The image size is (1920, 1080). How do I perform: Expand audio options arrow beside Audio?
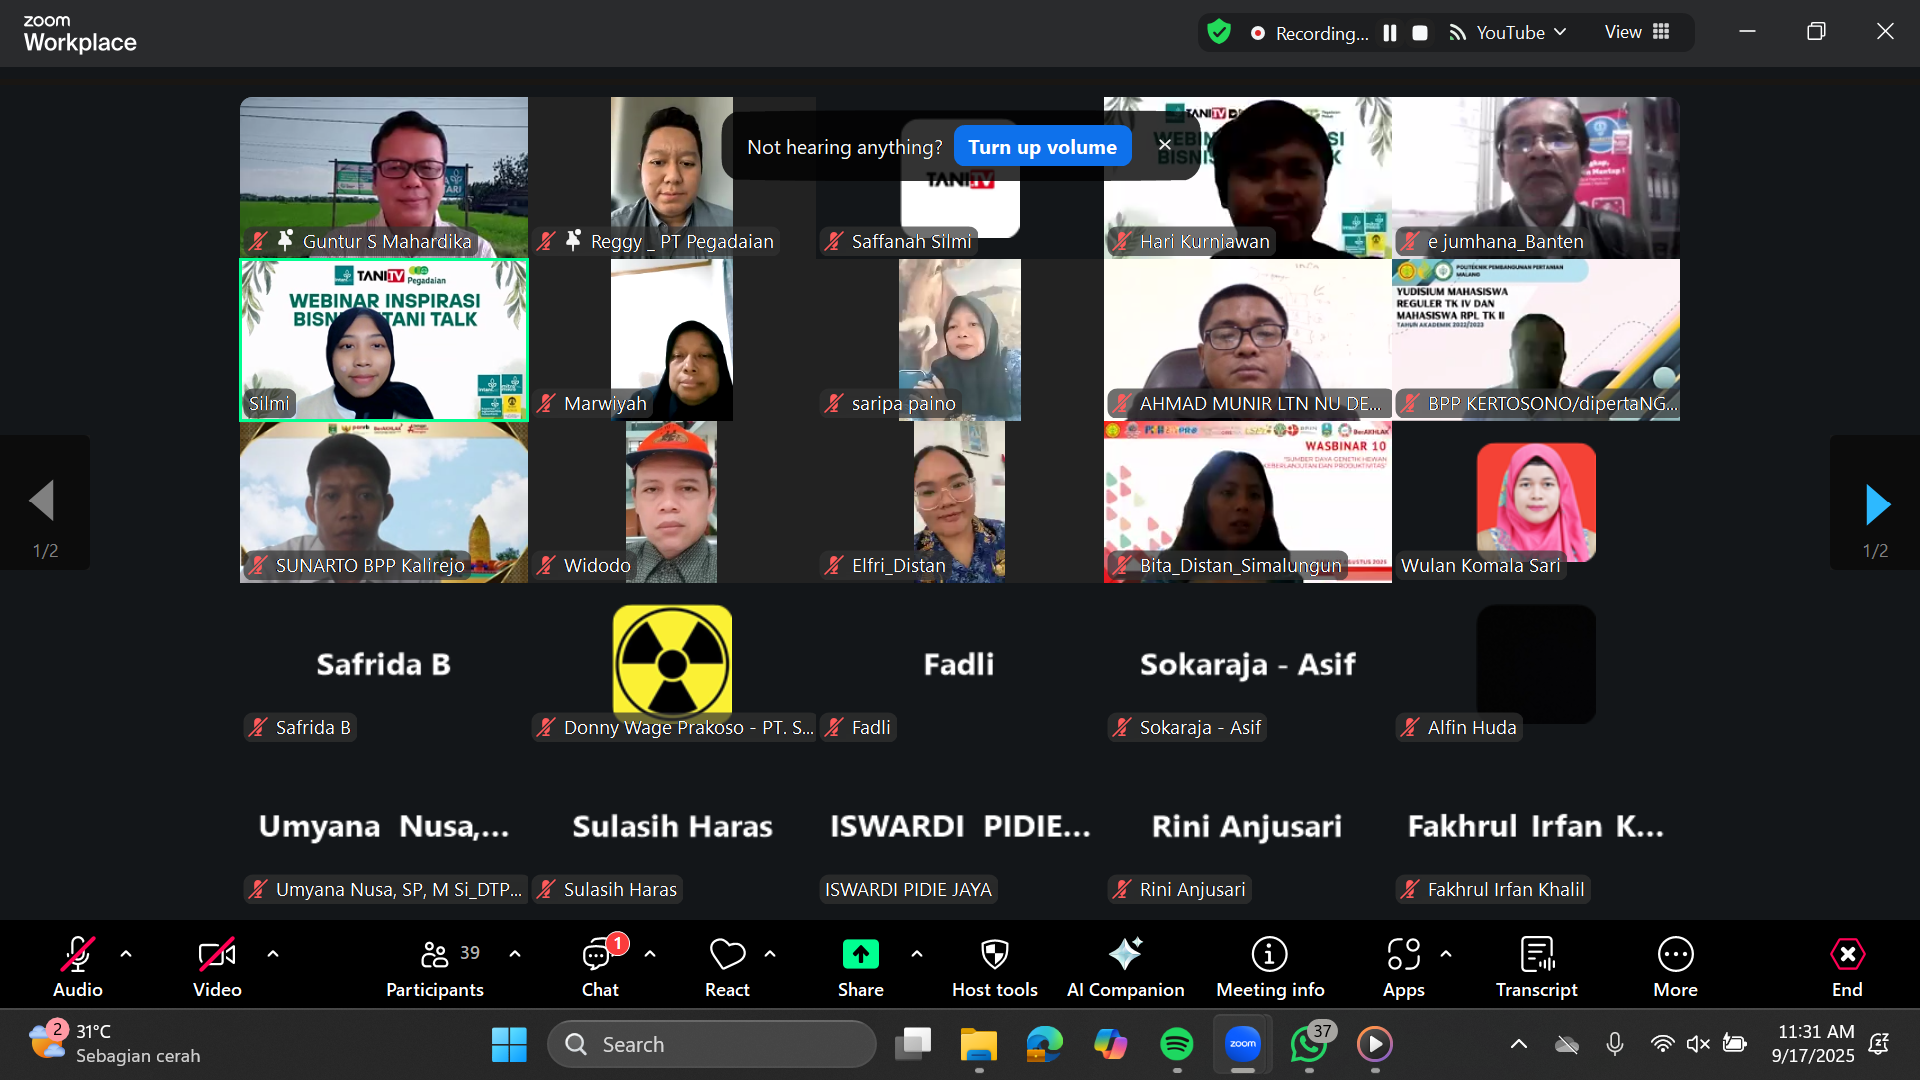click(x=126, y=954)
